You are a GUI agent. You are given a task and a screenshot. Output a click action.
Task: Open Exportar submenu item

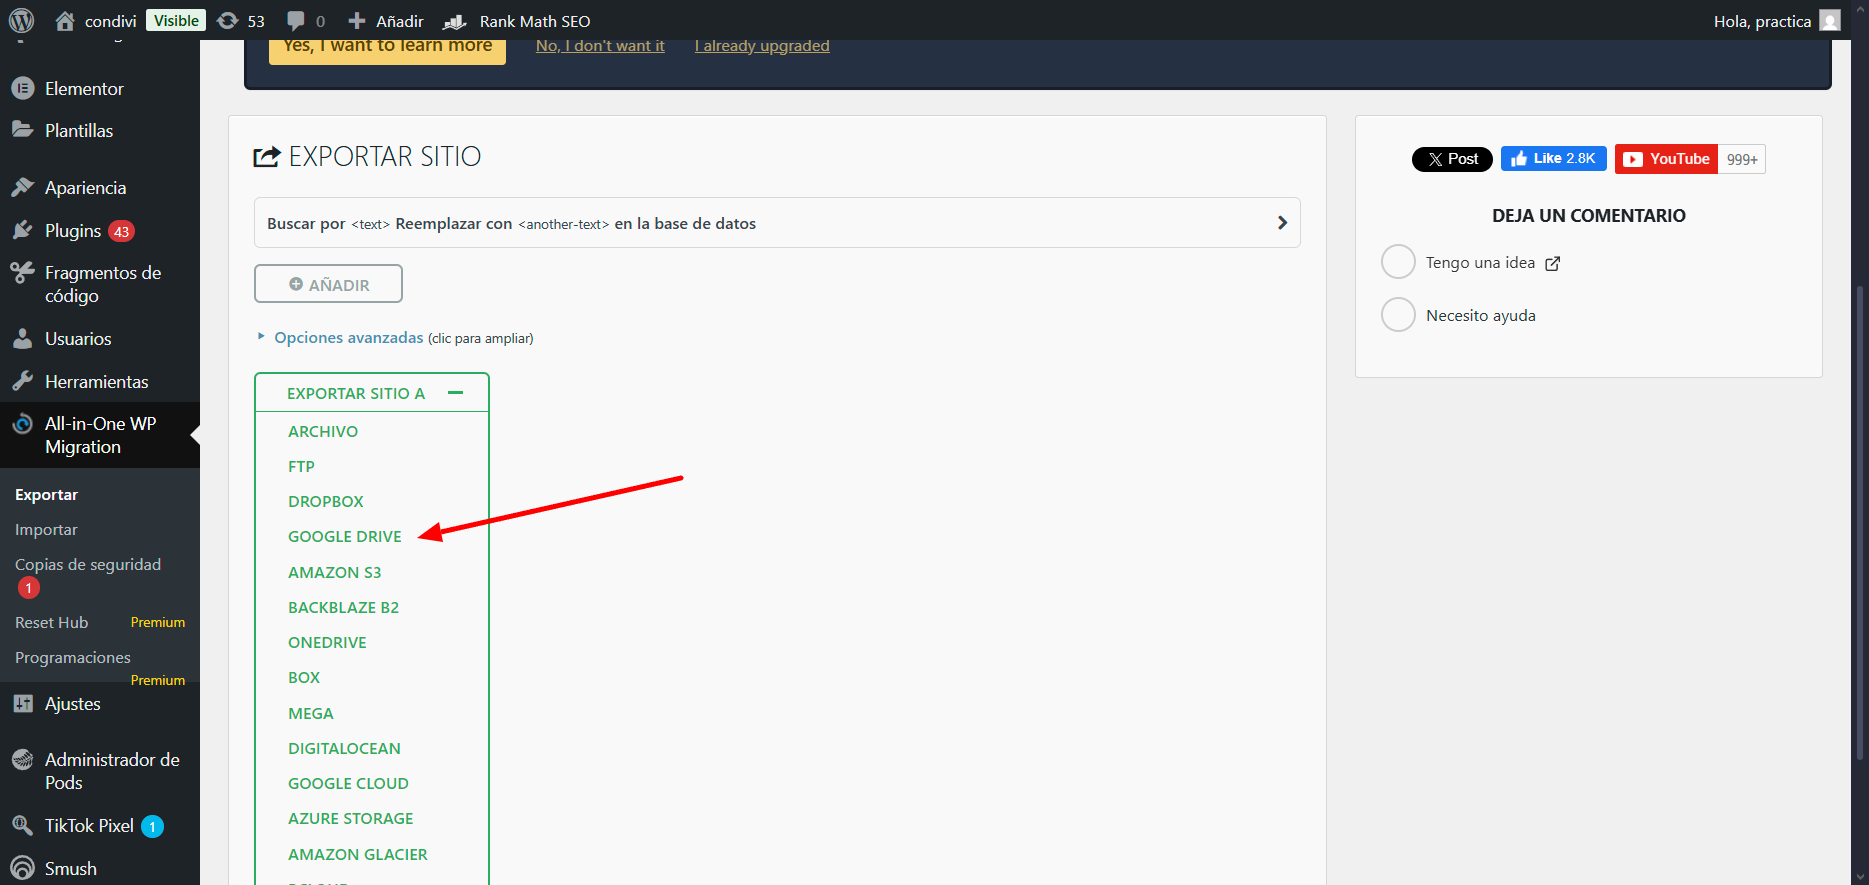(x=46, y=494)
